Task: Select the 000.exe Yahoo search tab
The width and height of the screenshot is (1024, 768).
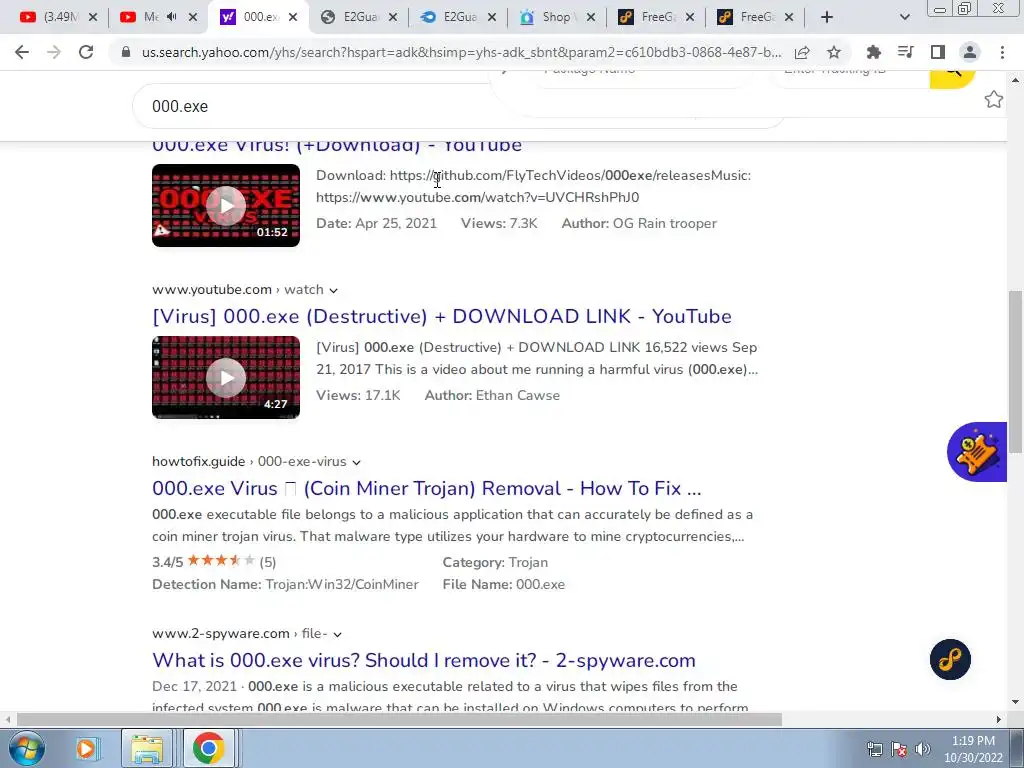Action: [x=259, y=17]
